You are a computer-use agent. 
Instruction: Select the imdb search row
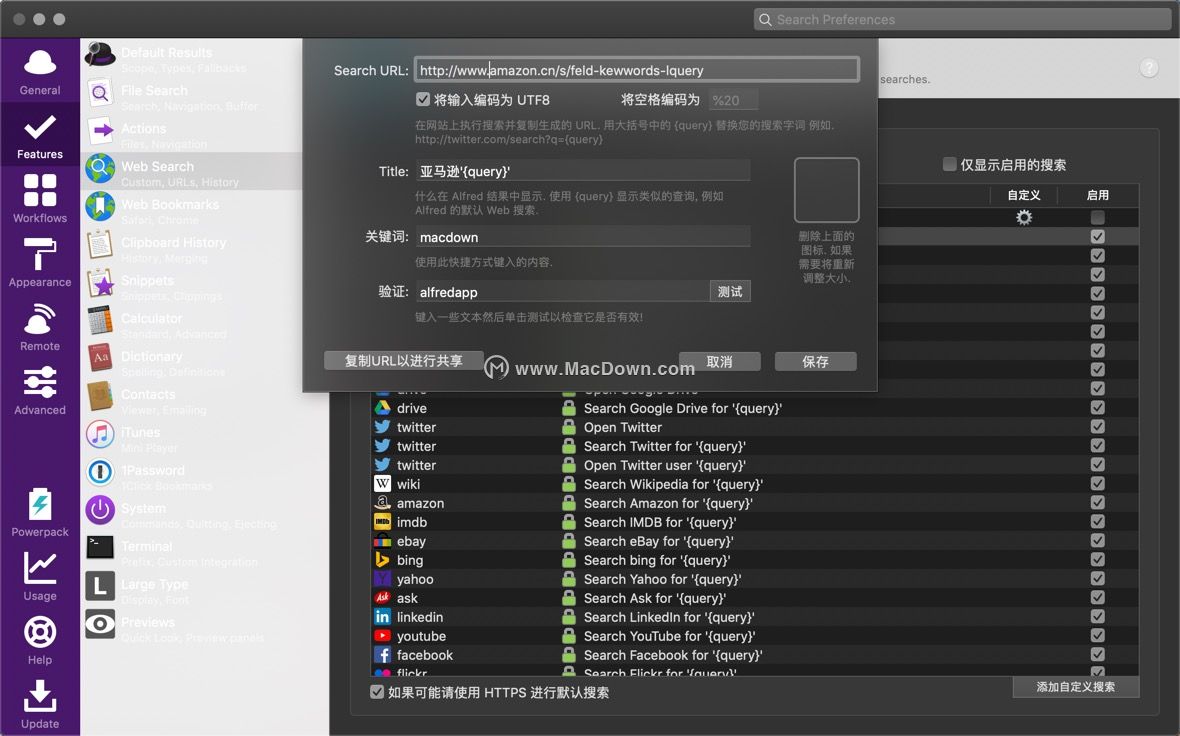coord(755,522)
